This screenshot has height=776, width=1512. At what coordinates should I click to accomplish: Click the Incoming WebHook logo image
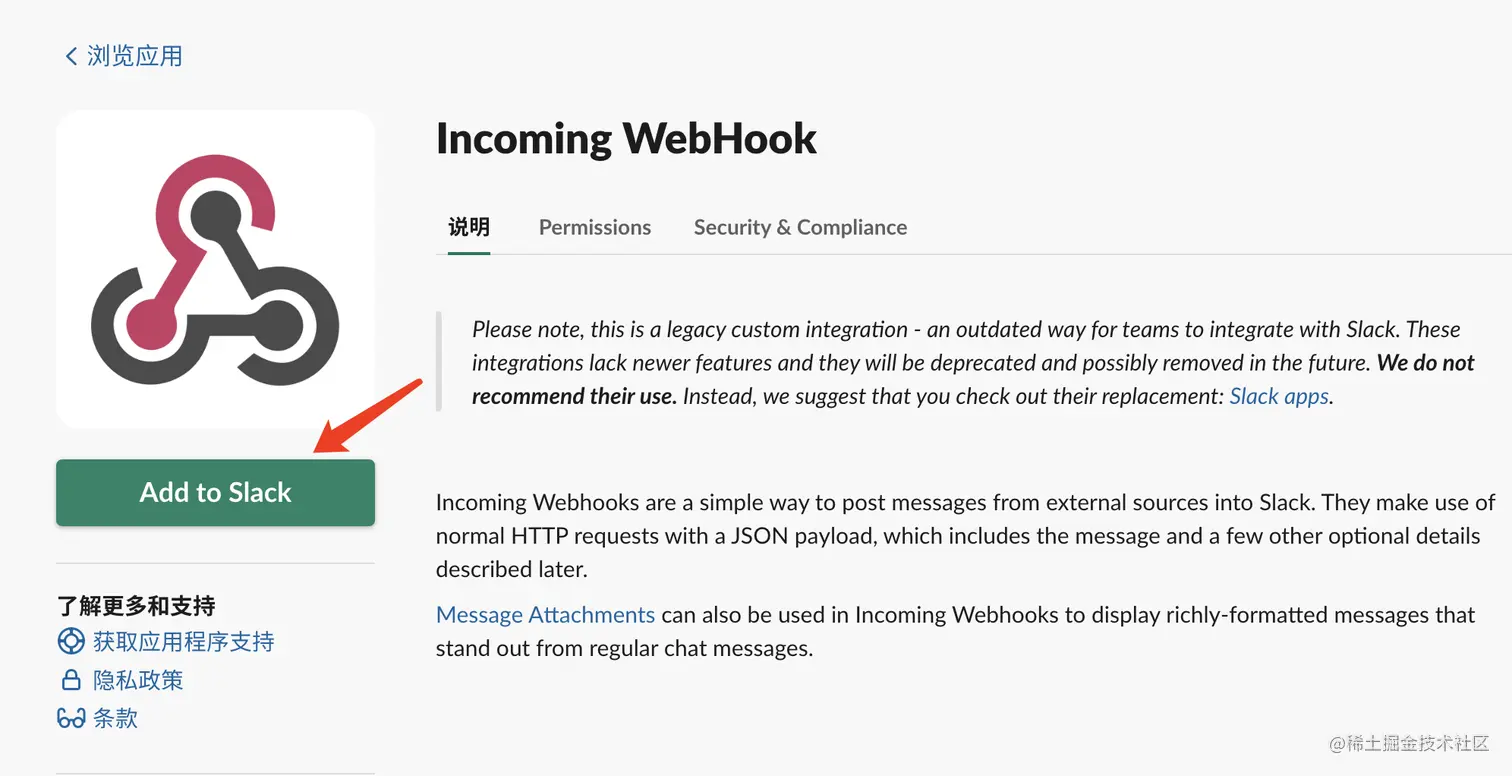[215, 269]
